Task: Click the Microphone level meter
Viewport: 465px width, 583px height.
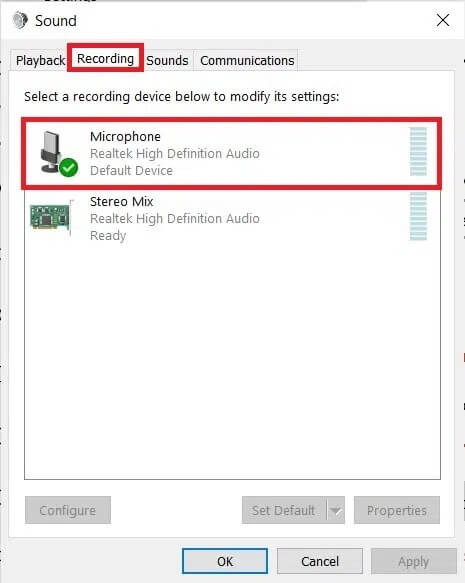Action: [418, 151]
